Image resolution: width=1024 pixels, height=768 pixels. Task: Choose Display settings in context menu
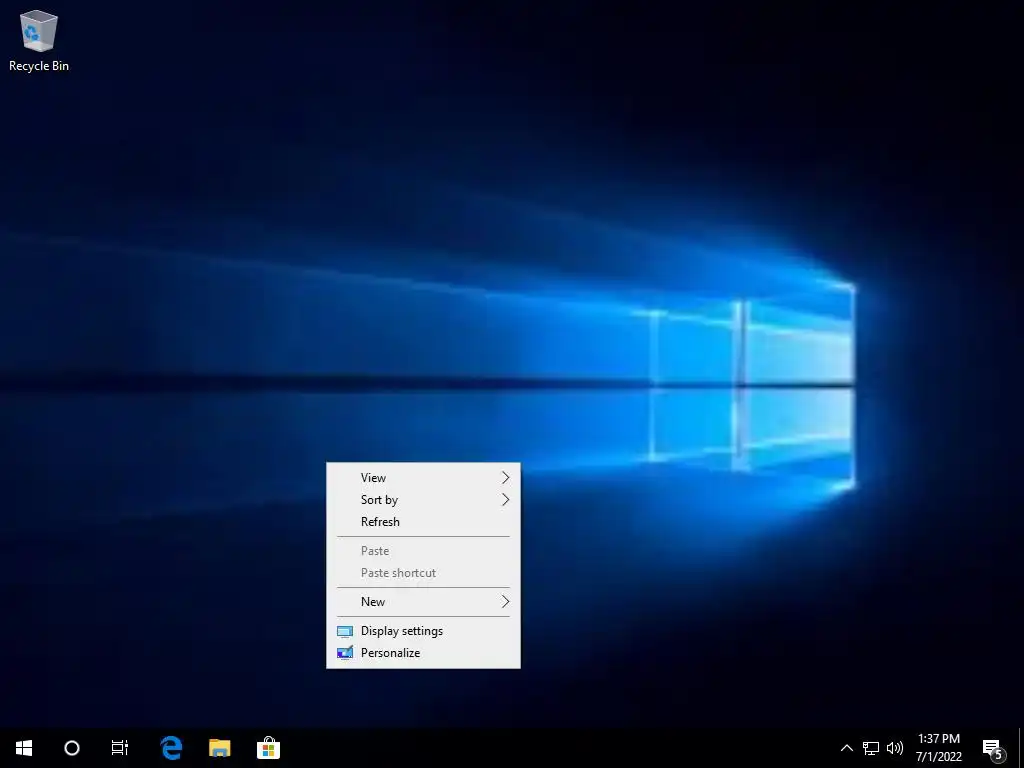point(423,631)
